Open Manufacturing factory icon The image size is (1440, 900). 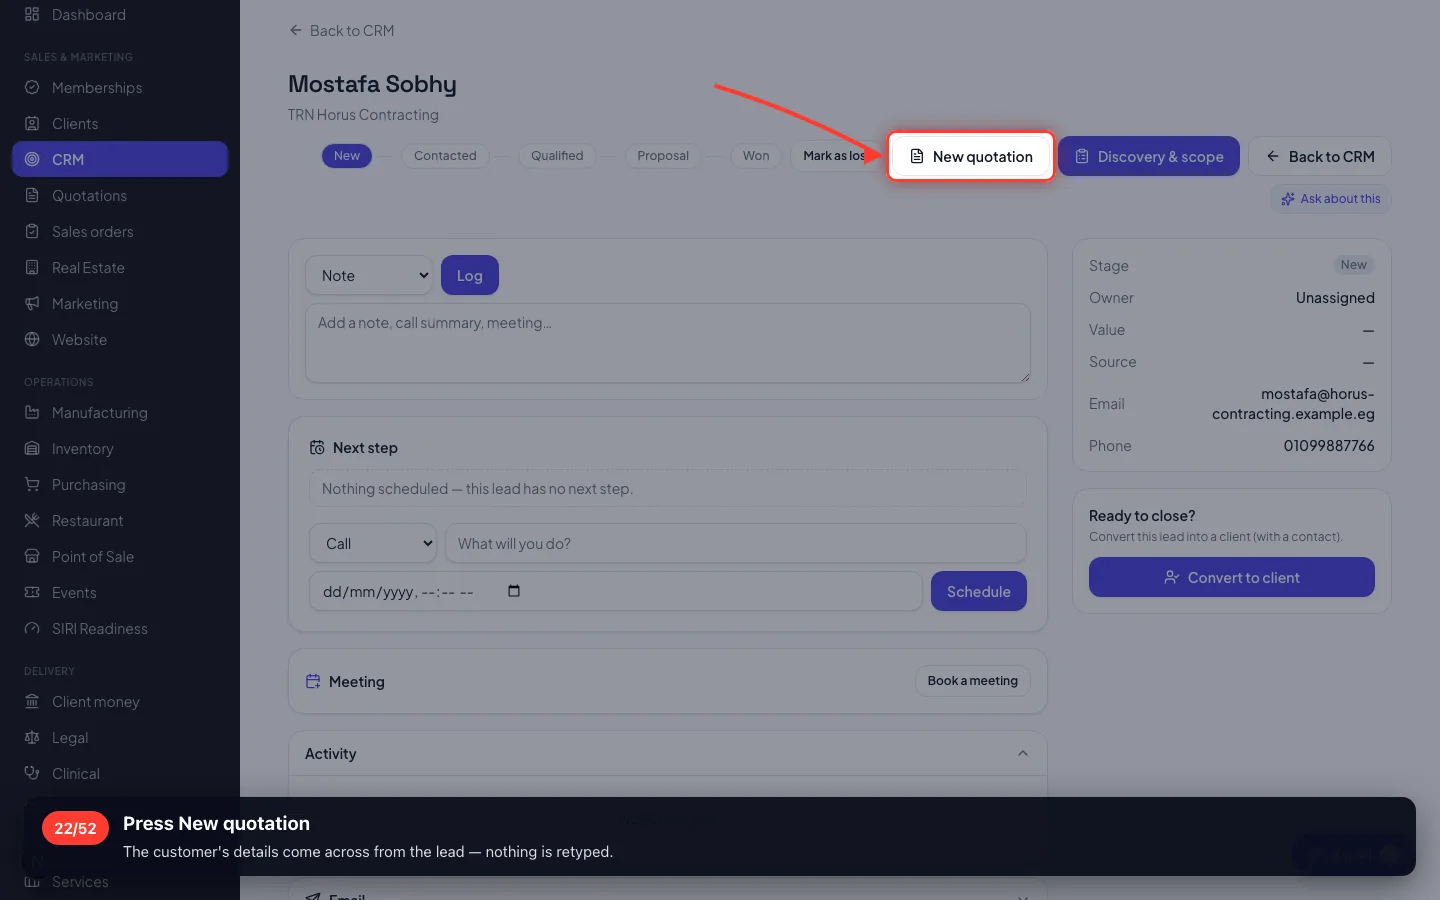click(32, 413)
